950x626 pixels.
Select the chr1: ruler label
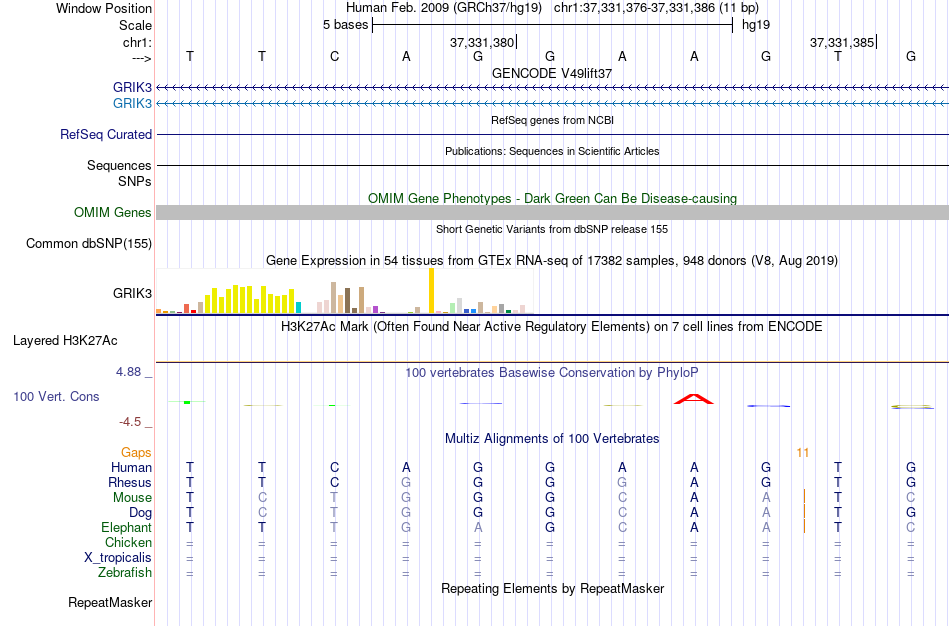click(x=137, y=42)
